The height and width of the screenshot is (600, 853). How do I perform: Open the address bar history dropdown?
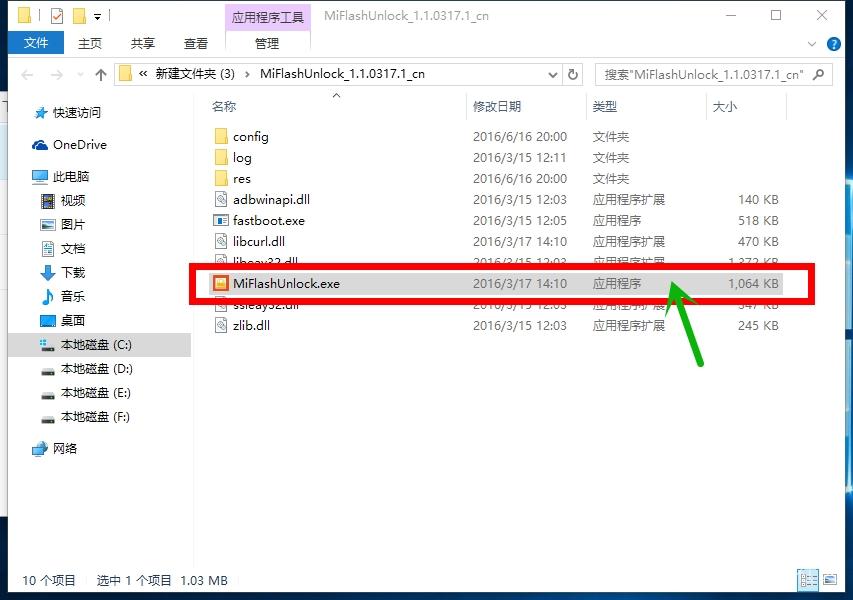click(x=554, y=73)
